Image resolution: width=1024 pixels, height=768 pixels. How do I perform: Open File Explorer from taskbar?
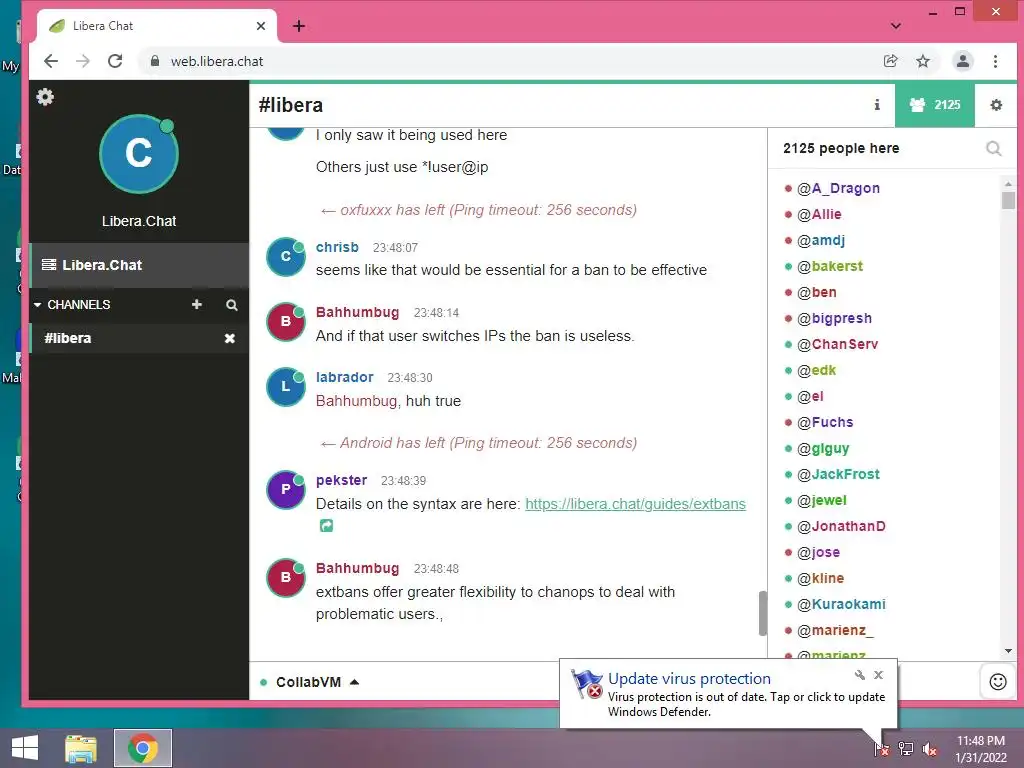pyautogui.click(x=81, y=748)
